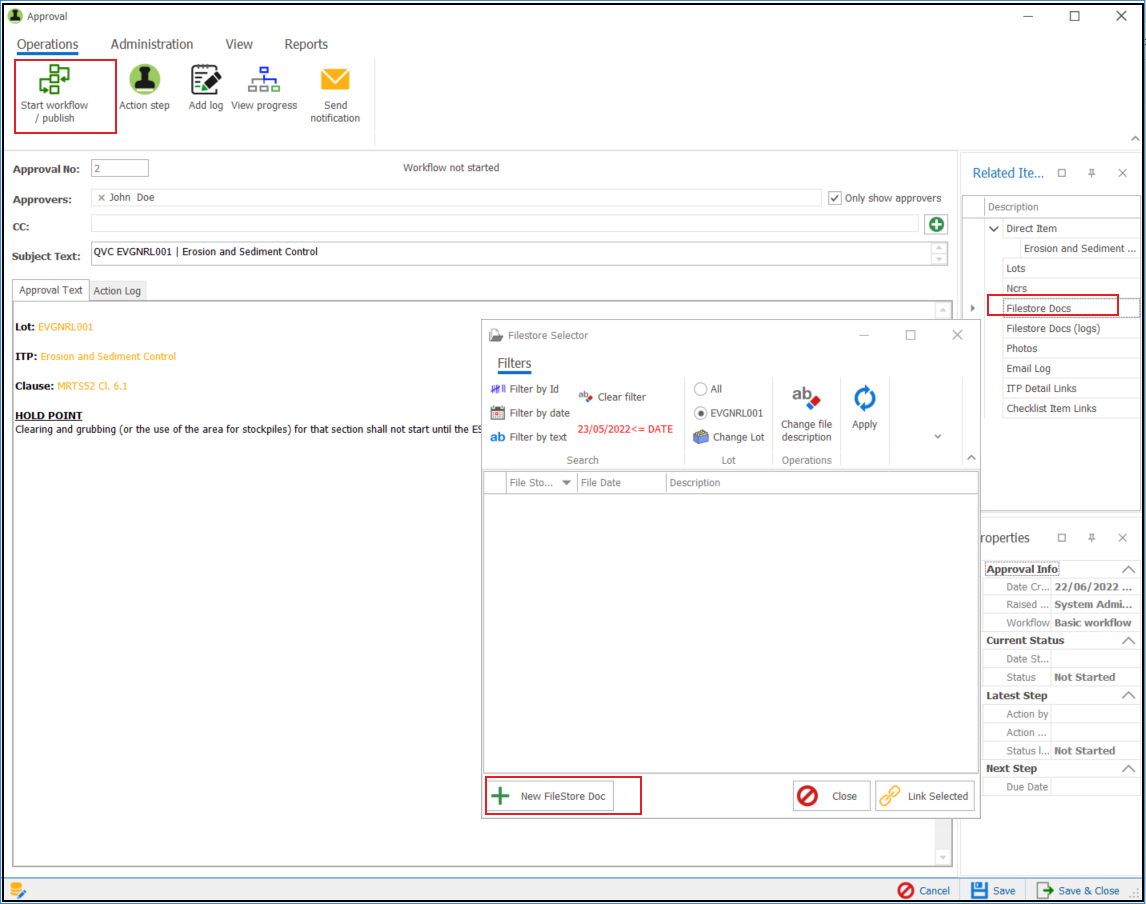
Task: Click the New FileStore Doc button
Action: click(x=550, y=796)
